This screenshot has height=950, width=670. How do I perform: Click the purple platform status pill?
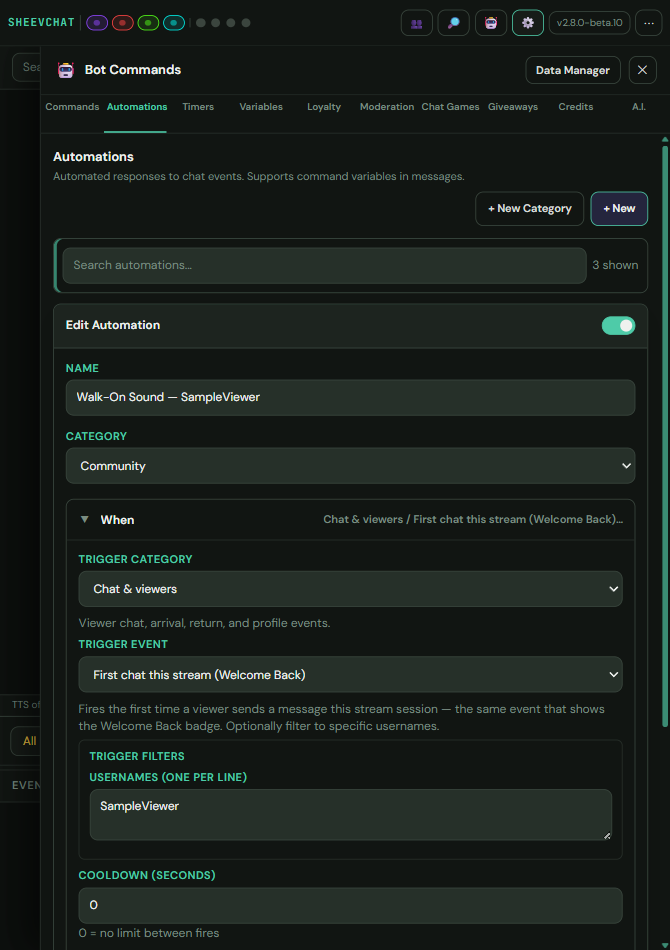pos(97,23)
